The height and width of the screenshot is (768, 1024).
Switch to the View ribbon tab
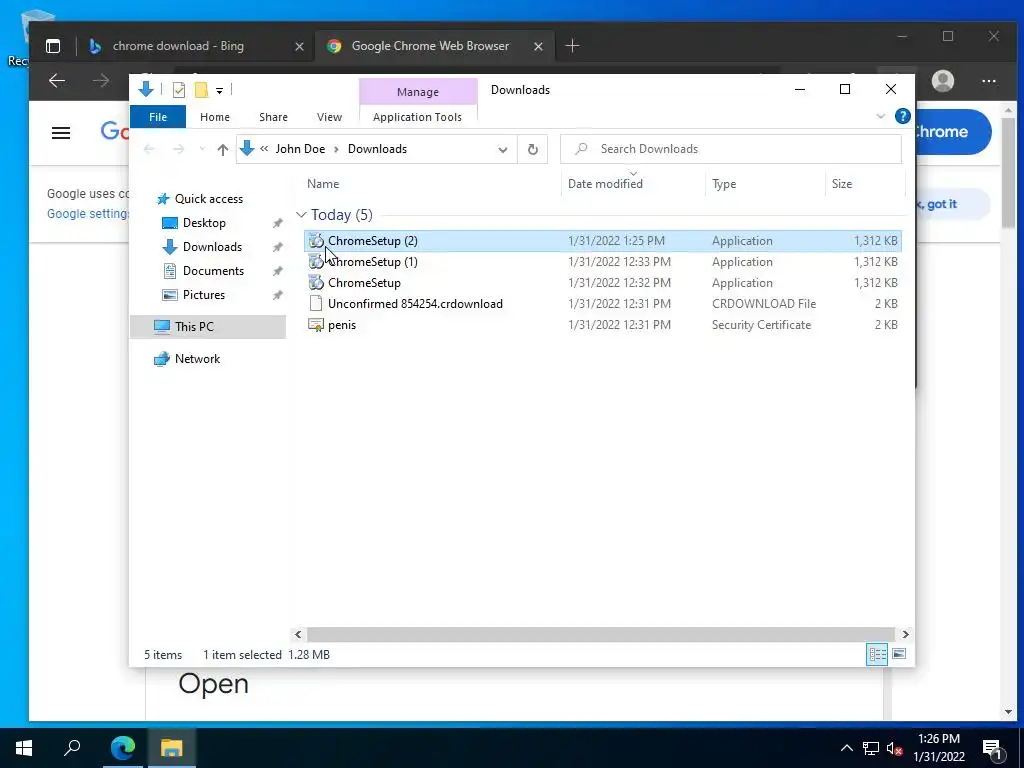coord(329,117)
